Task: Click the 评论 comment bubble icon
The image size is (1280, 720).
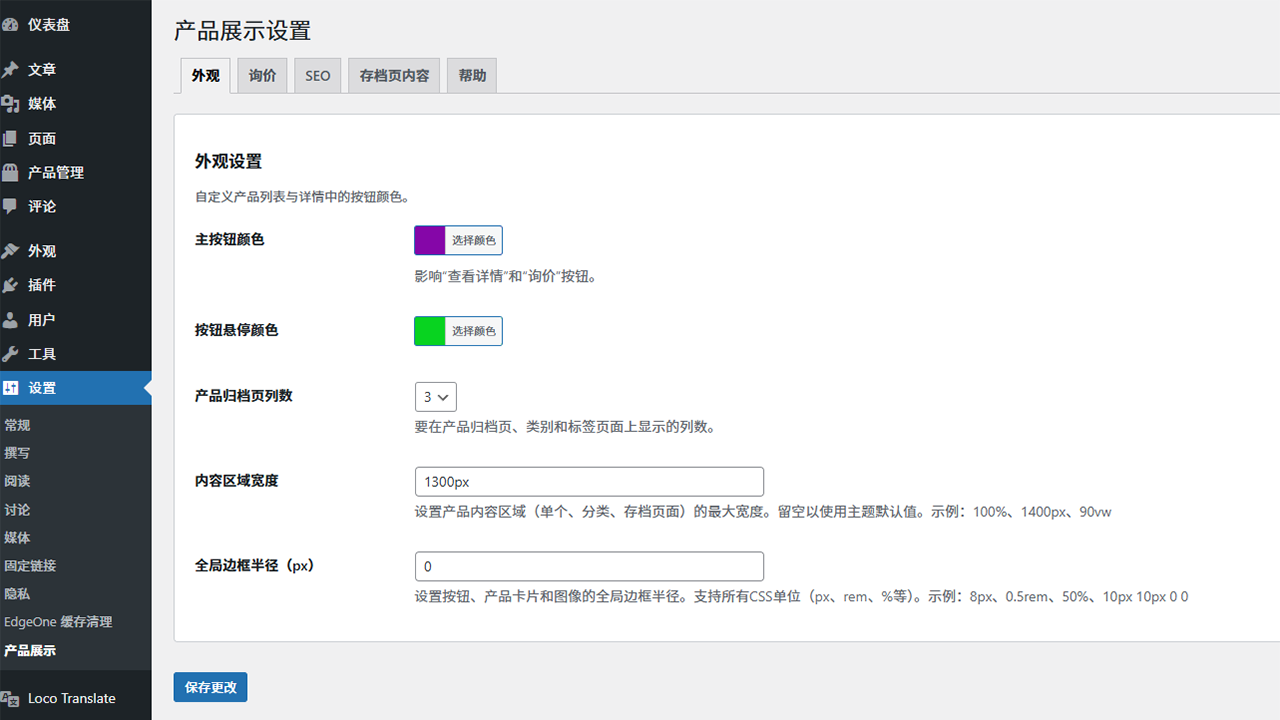Action: [10, 206]
